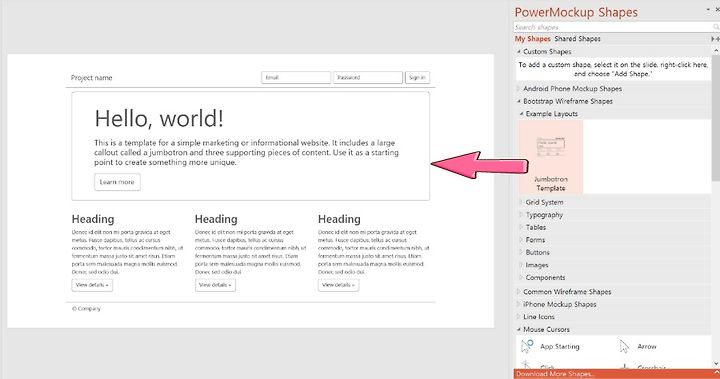The height and width of the screenshot is (379, 720).
Task: Click the Download More Shapes link
Action: [554, 374]
